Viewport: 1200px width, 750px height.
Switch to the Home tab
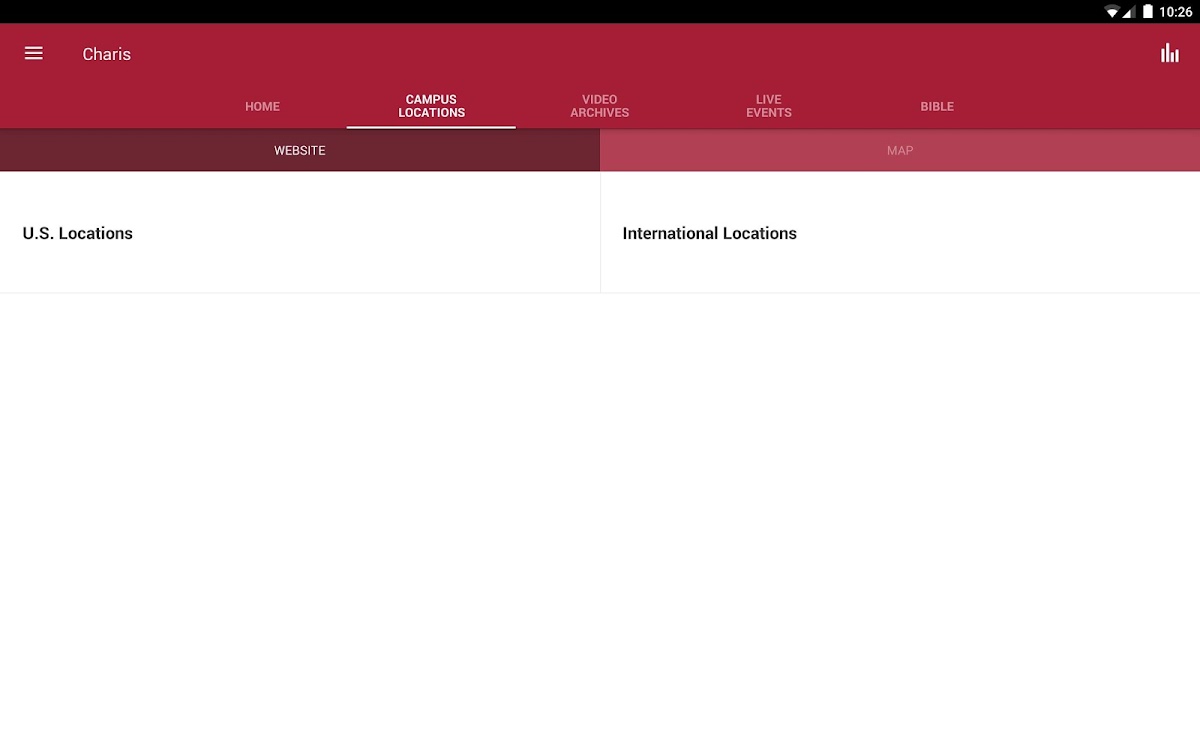click(262, 106)
